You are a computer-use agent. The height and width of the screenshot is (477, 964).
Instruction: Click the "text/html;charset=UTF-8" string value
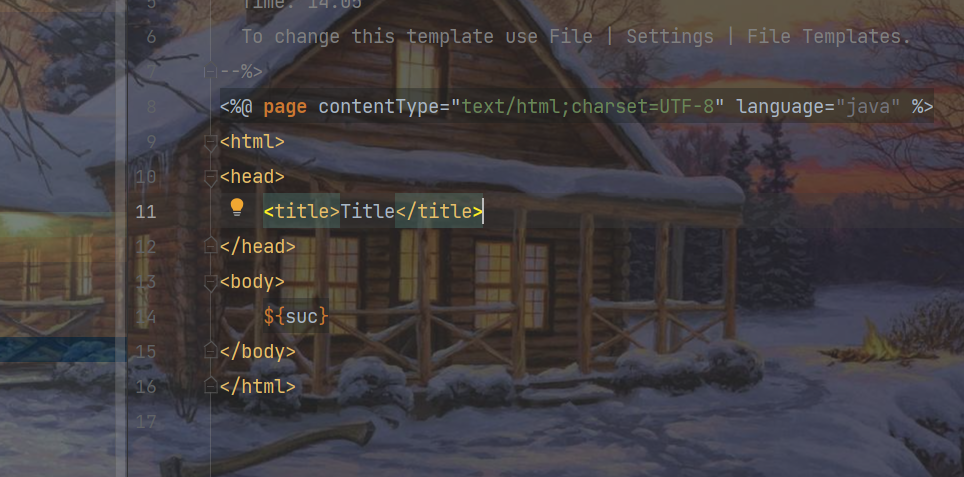point(589,107)
